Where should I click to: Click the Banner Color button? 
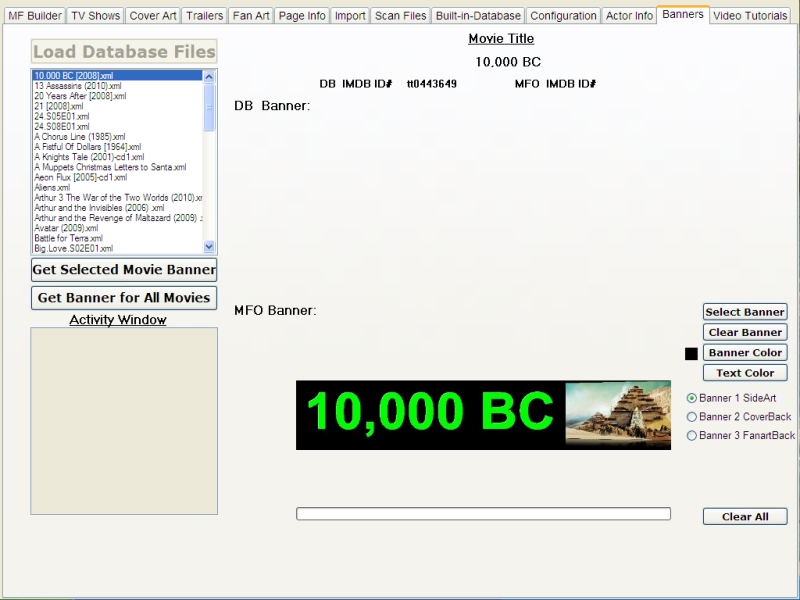click(x=745, y=353)
